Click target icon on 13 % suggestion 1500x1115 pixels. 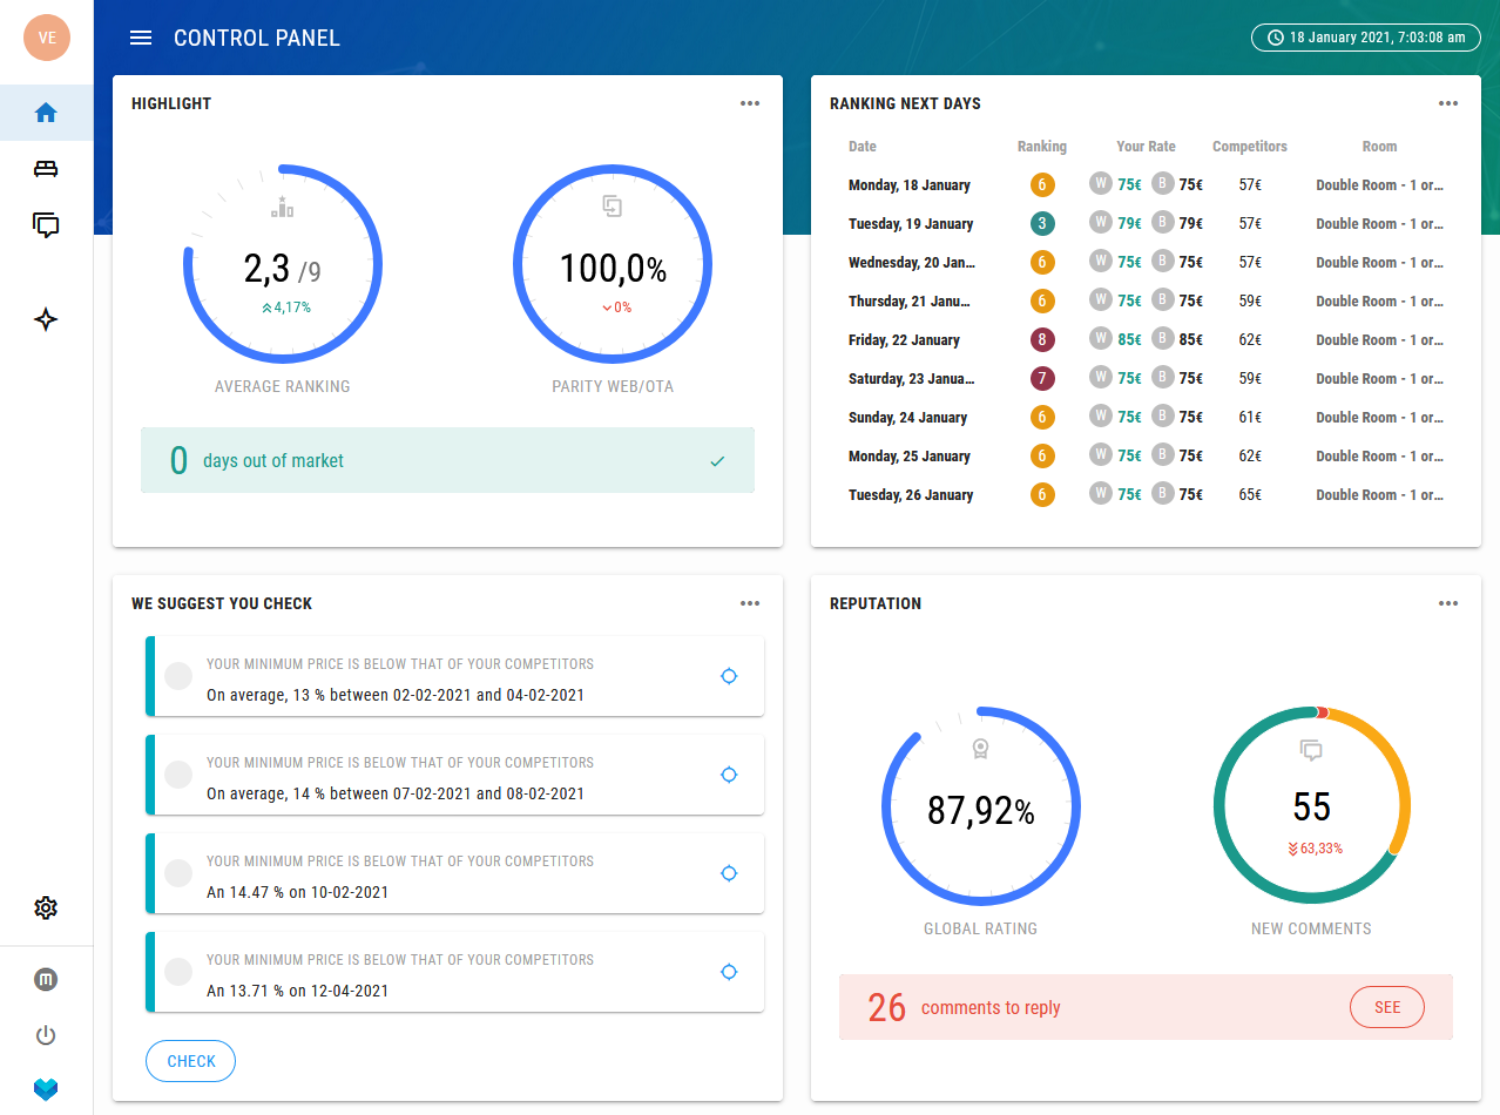(x=729, y=676)
